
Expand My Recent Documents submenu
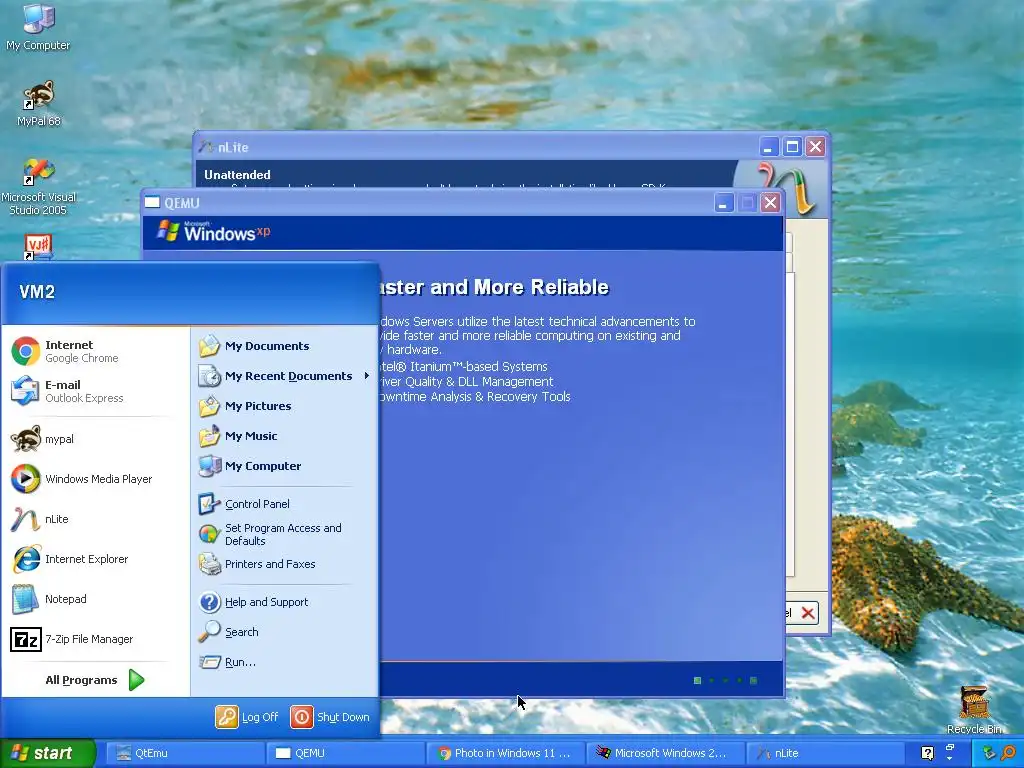coord(283,376)
